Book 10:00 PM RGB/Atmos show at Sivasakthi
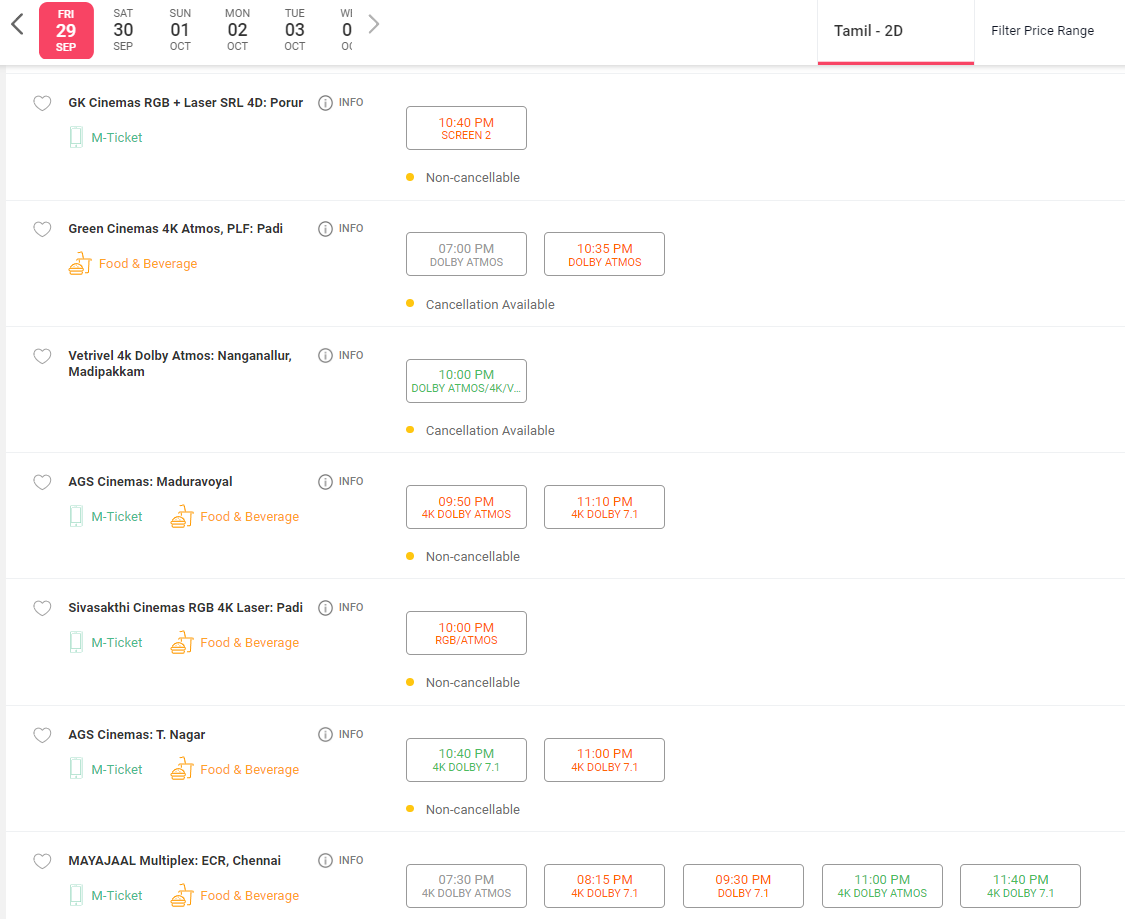The image size is (1125, 919). [466, 633]
